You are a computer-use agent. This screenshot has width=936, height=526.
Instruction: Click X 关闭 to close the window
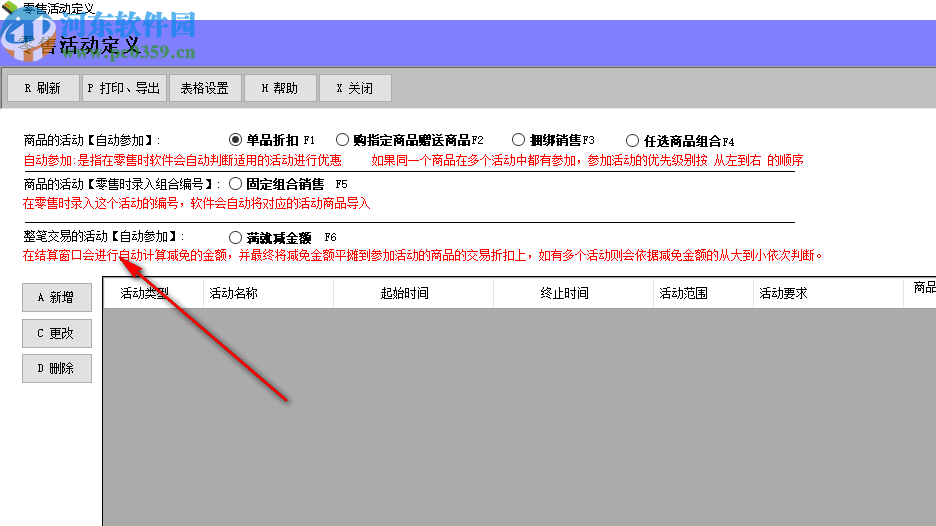pyautogui.click(x=355, y=88)
